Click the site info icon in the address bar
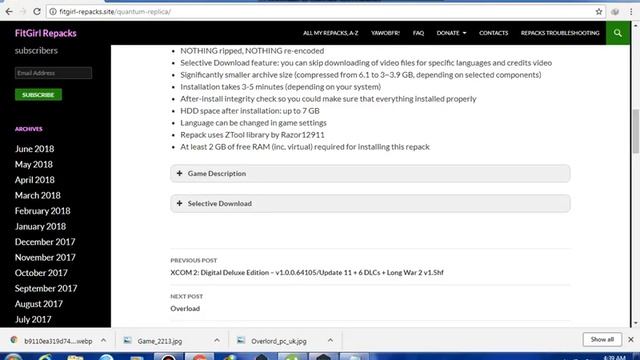 [x=53, y=12]
